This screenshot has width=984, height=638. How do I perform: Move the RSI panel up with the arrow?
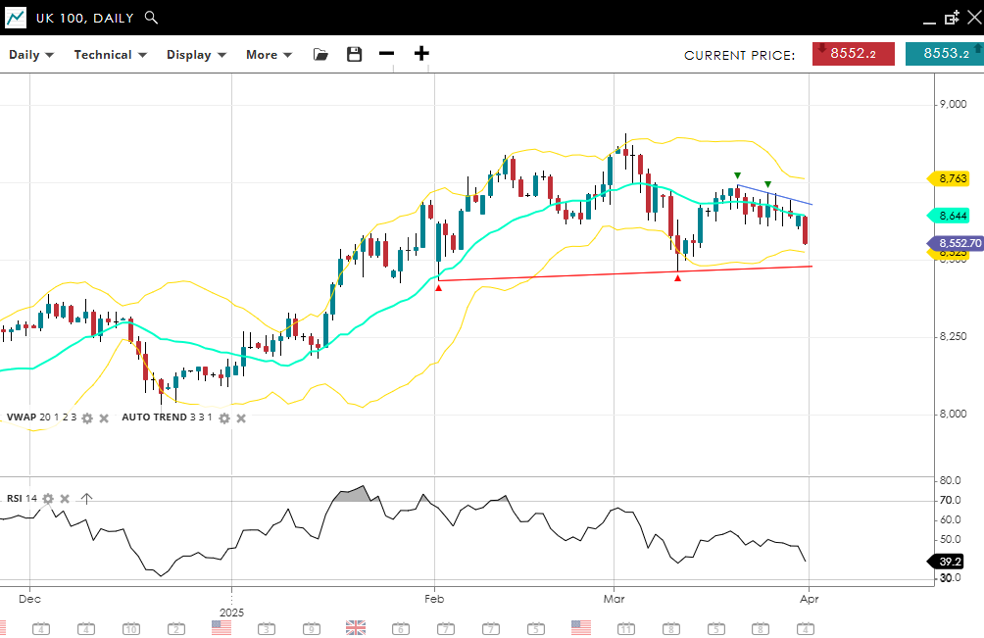[87, 499]
